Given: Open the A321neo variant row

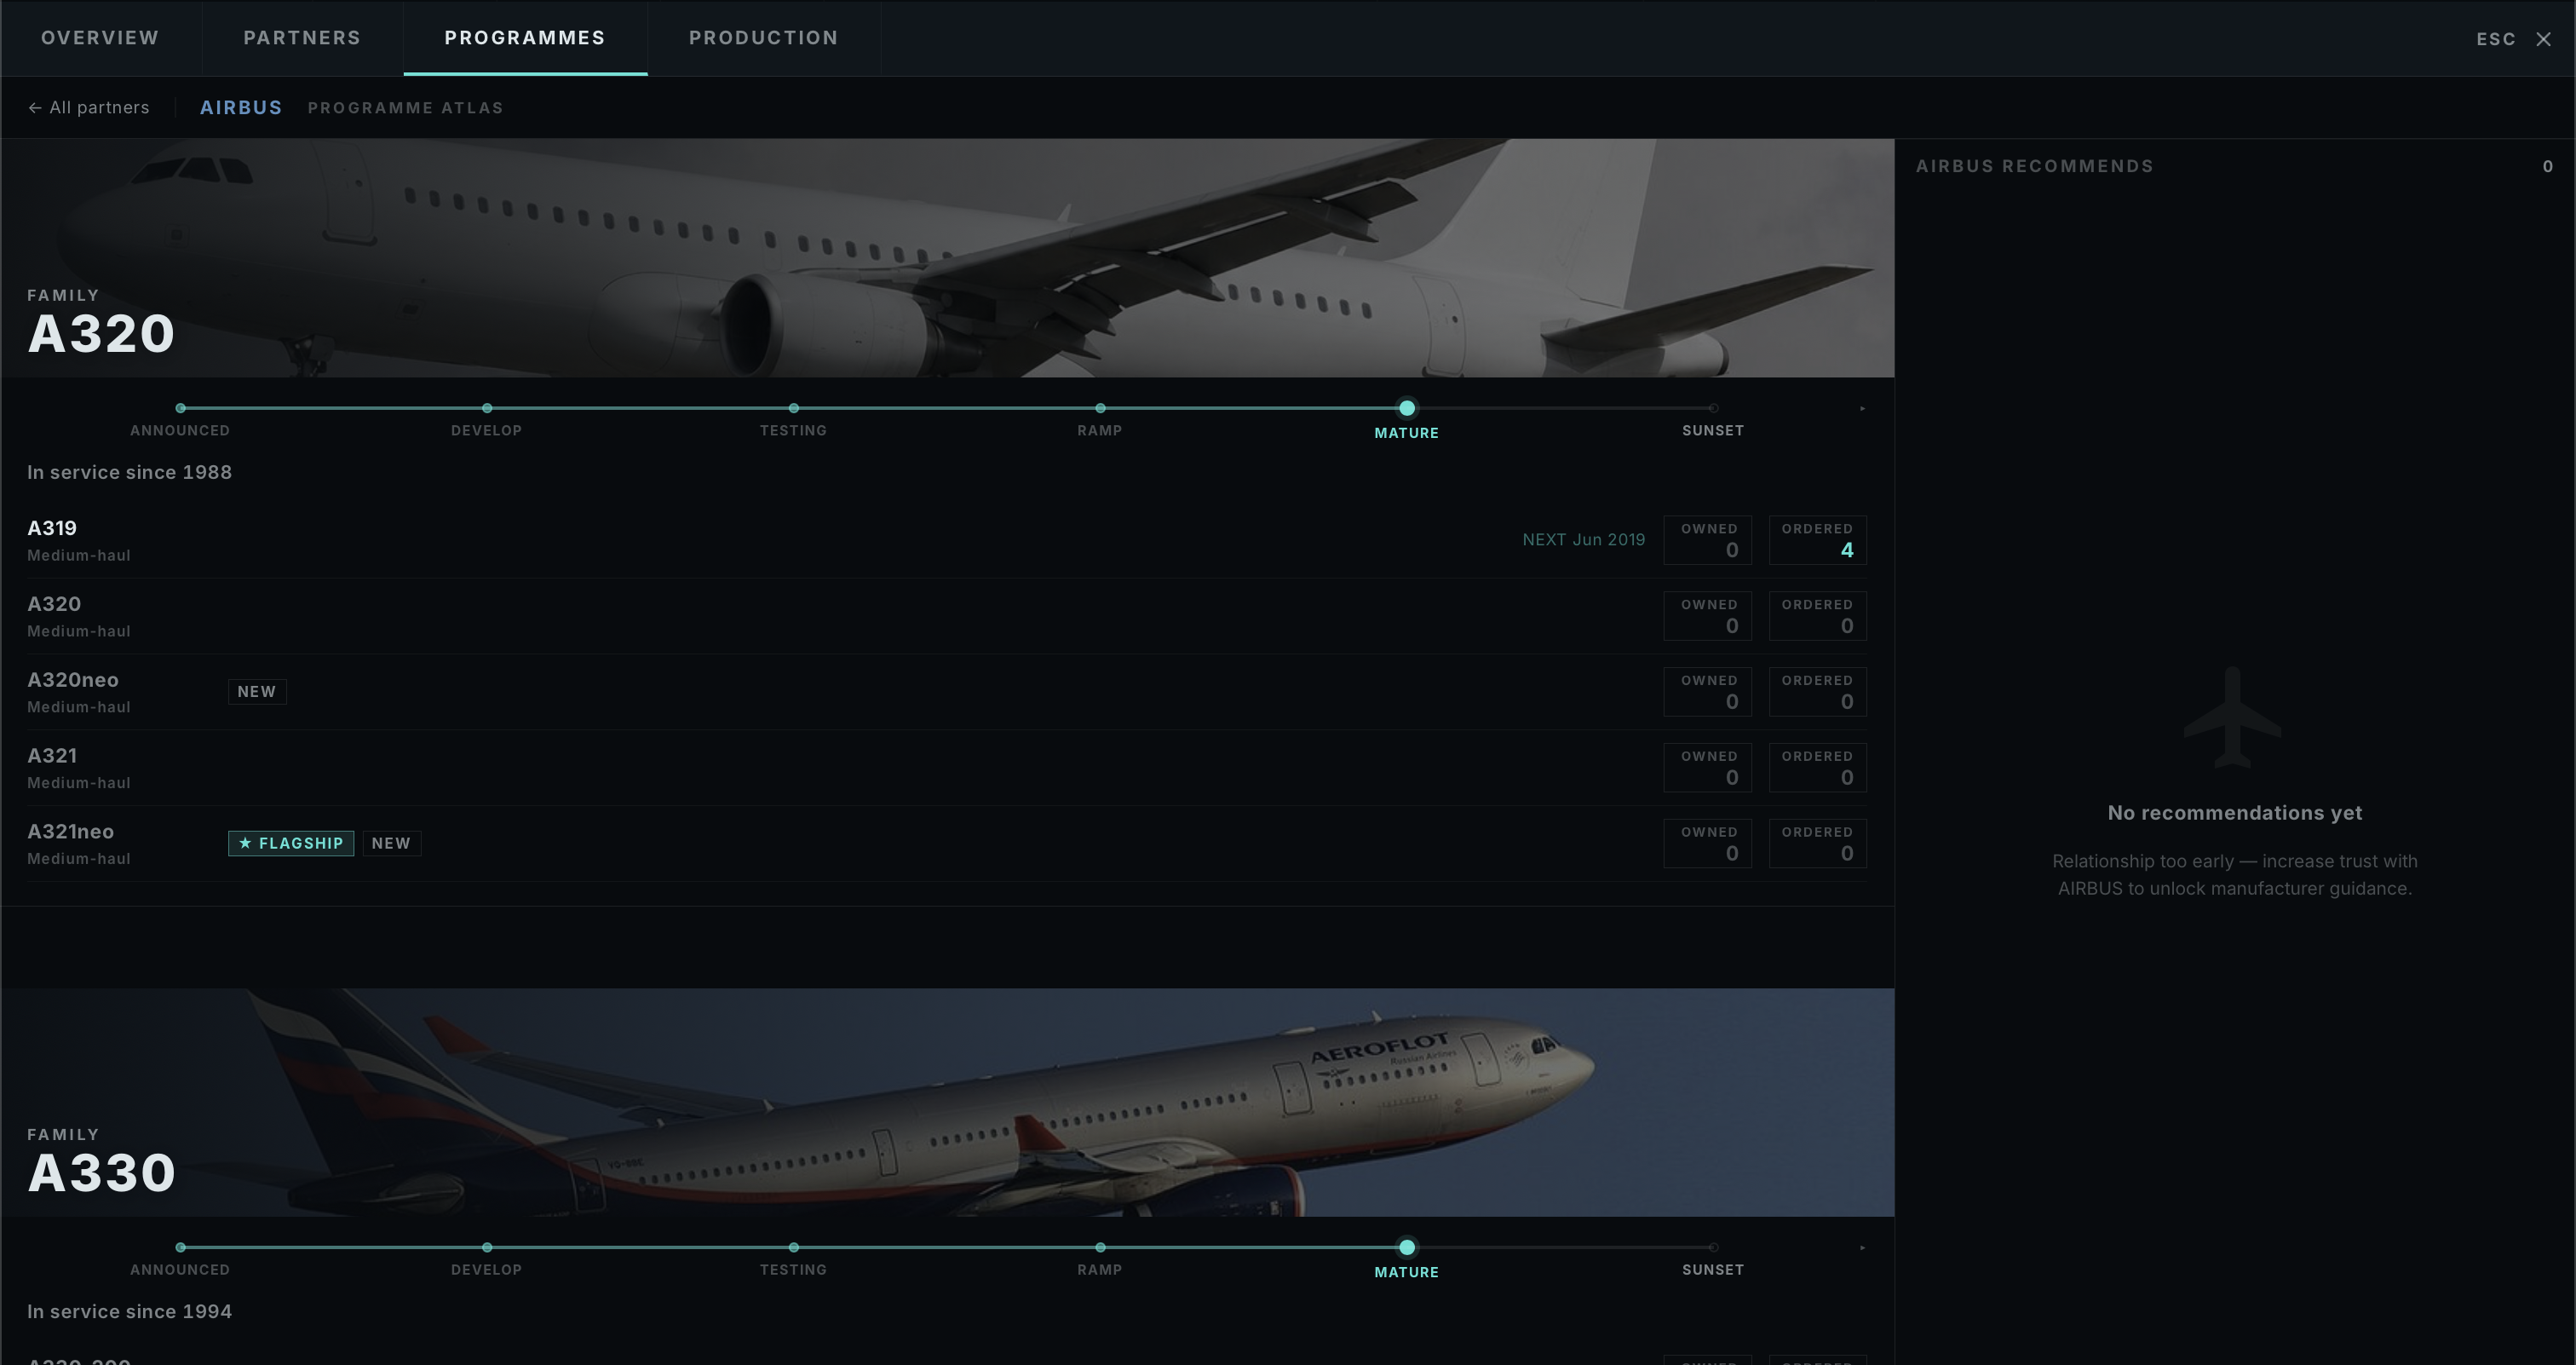Looking at the screenshot, I should [x=947, y=844].
